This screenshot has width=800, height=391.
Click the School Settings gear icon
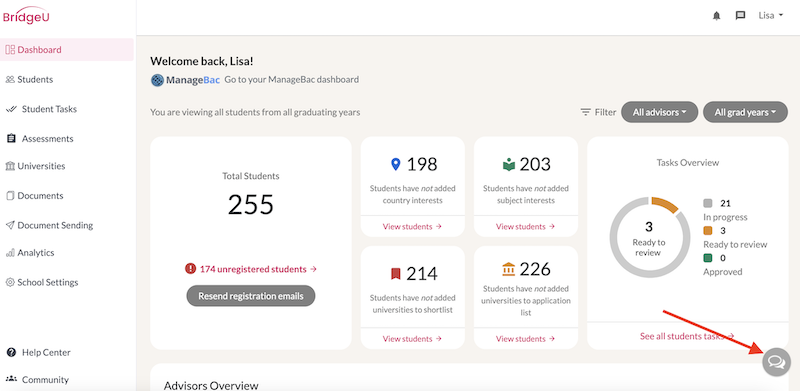tap(10, 282)
